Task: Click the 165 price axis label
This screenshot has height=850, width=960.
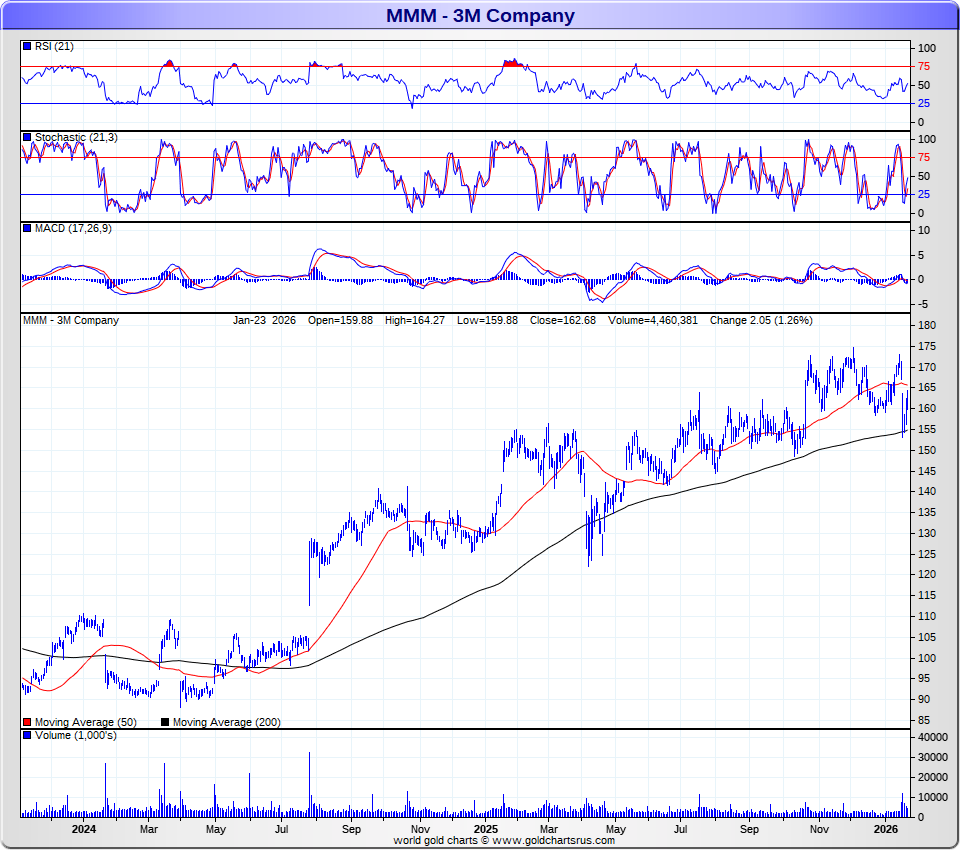Action: (x=927, y=388)
